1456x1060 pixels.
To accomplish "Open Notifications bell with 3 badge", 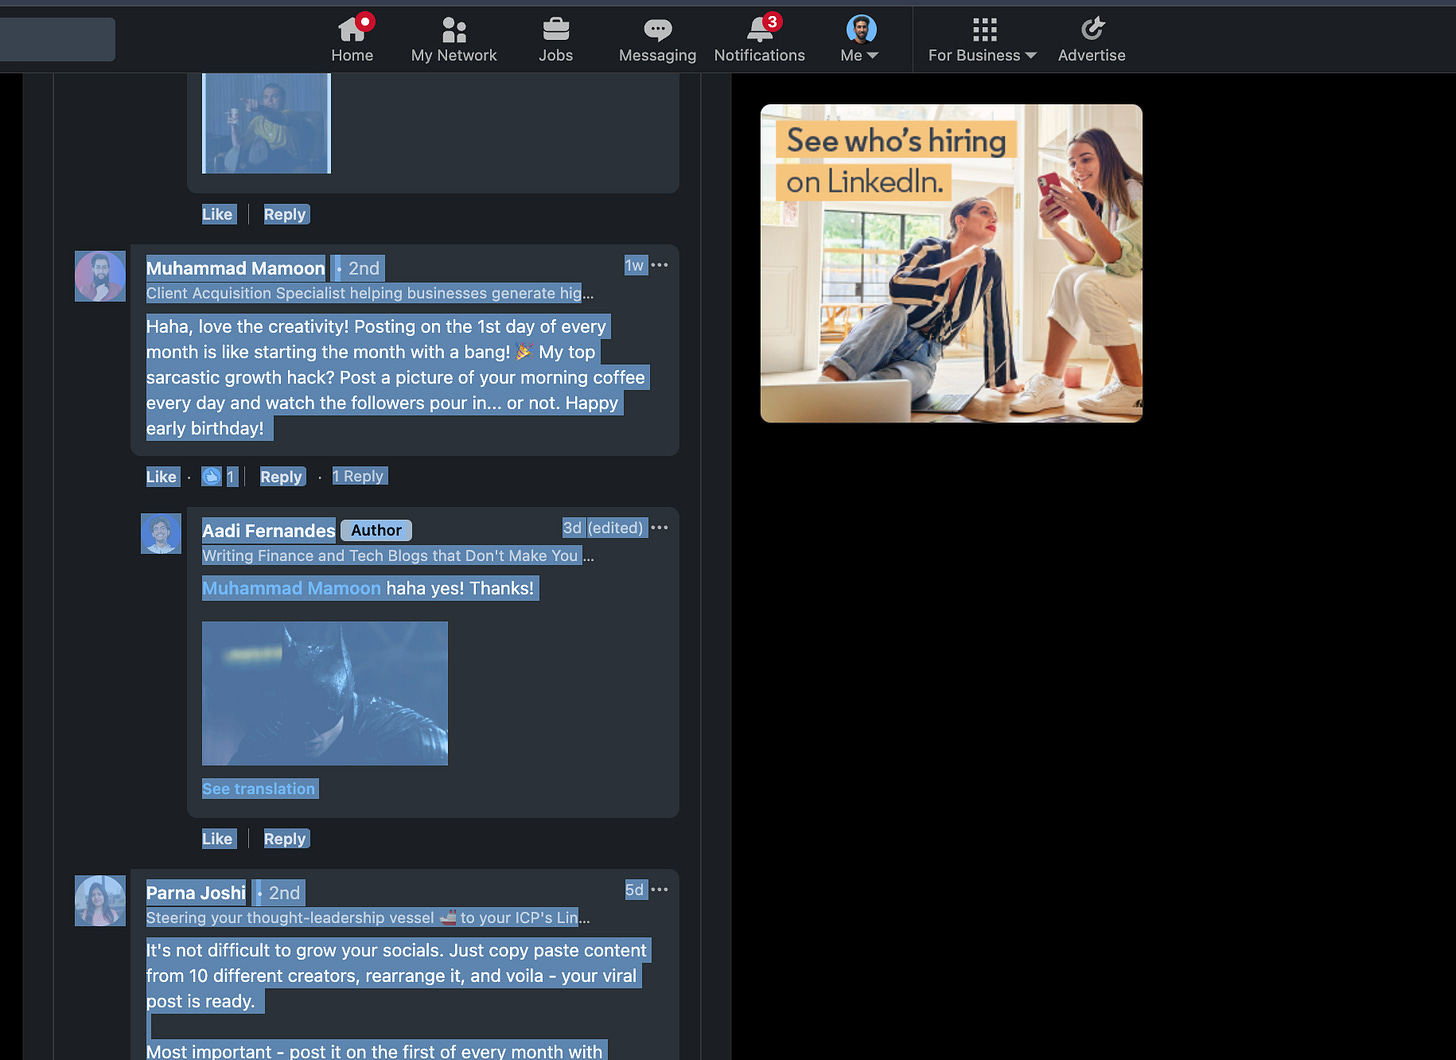I will tap(760, 39).
